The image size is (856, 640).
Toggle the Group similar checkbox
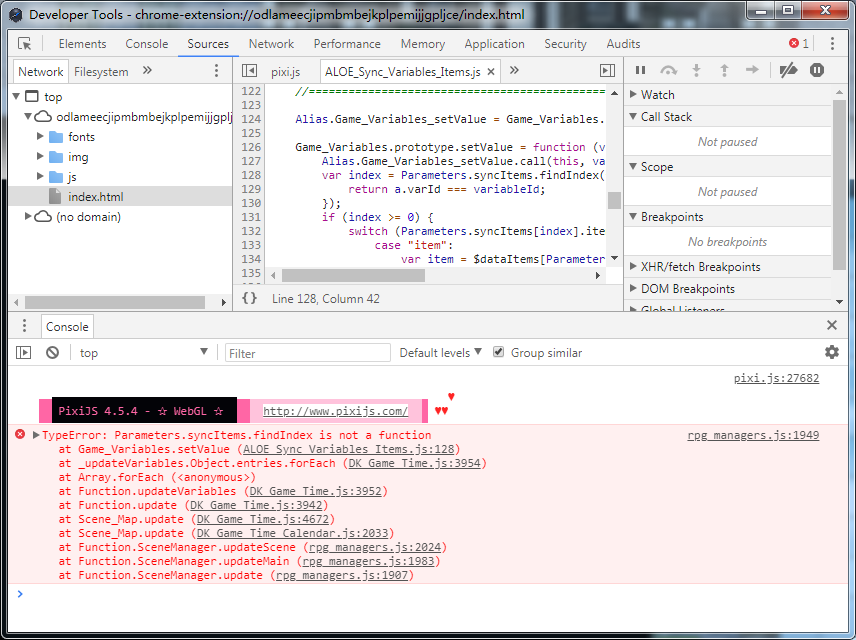point(498,352)
